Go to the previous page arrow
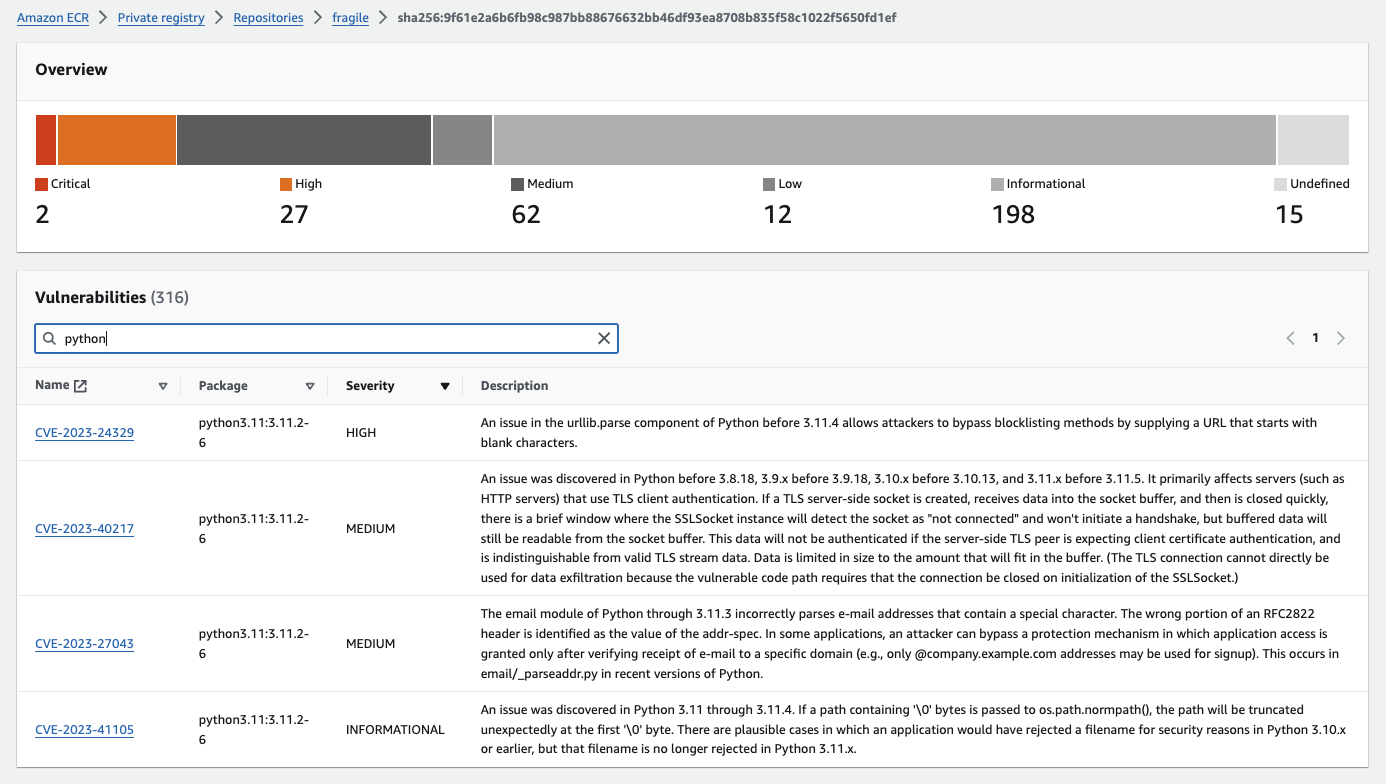This screenshot has width=1386, height=784. [1290, 338]
